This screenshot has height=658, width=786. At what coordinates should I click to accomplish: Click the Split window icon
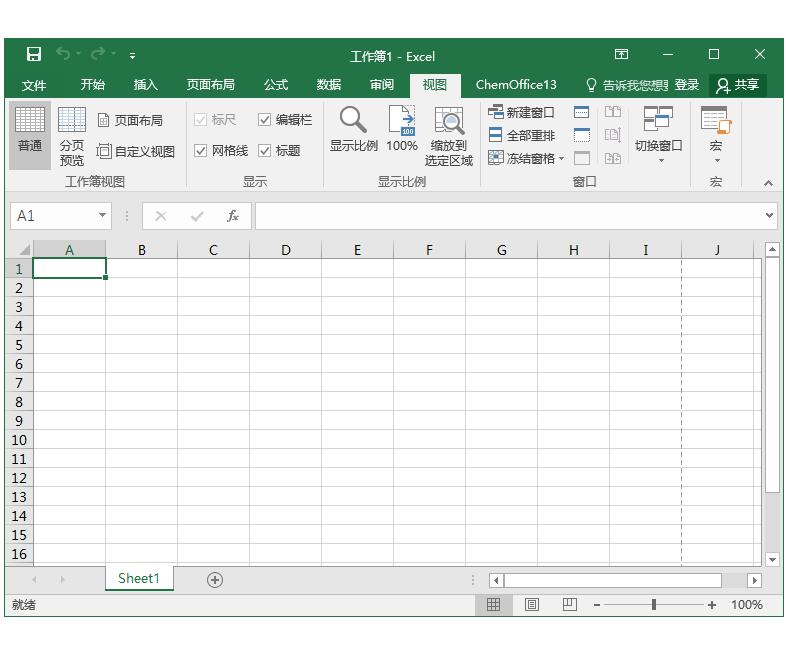click(x=581, y=112)
